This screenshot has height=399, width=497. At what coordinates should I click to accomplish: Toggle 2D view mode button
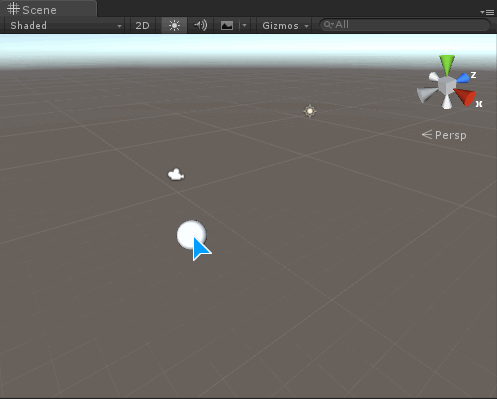pyautogui.click(x=142, y=25)
